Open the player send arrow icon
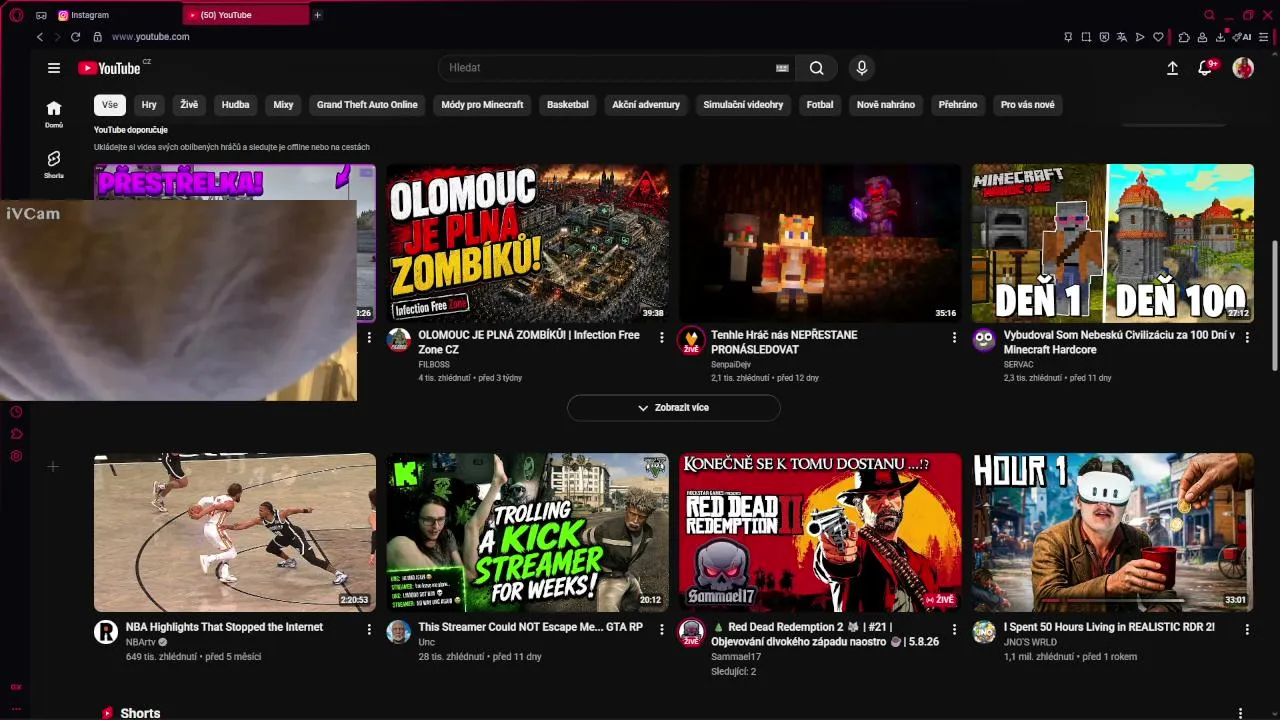The image size is (1280, 720). [1140, 37]
